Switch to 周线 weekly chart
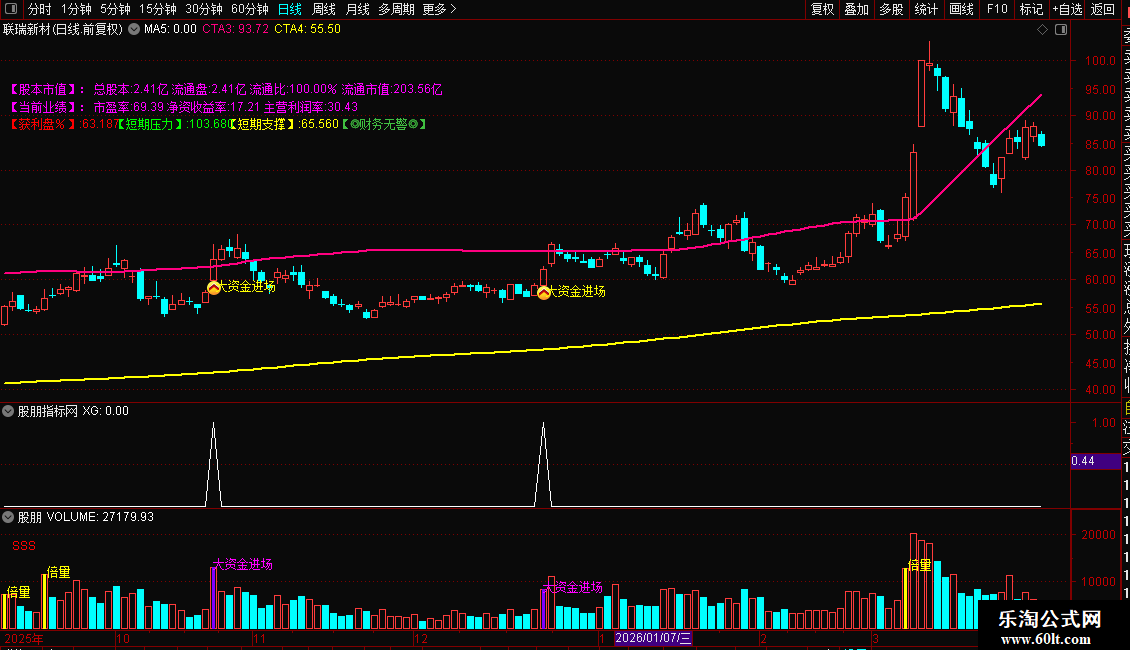1130x650 pixels. click(x=324, y=9)
